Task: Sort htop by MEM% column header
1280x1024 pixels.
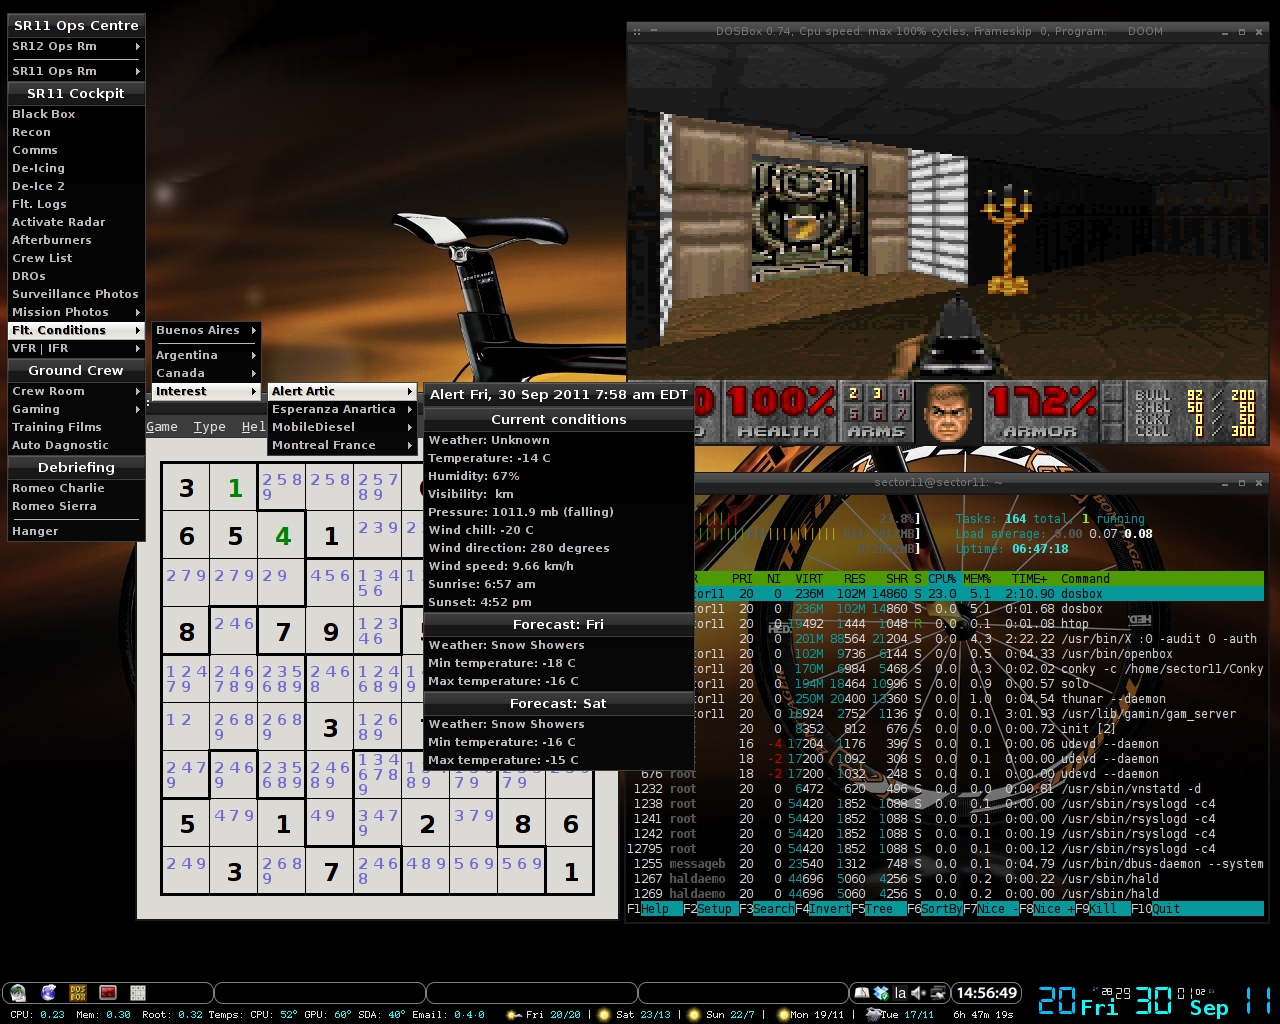Action: [977, 579]
